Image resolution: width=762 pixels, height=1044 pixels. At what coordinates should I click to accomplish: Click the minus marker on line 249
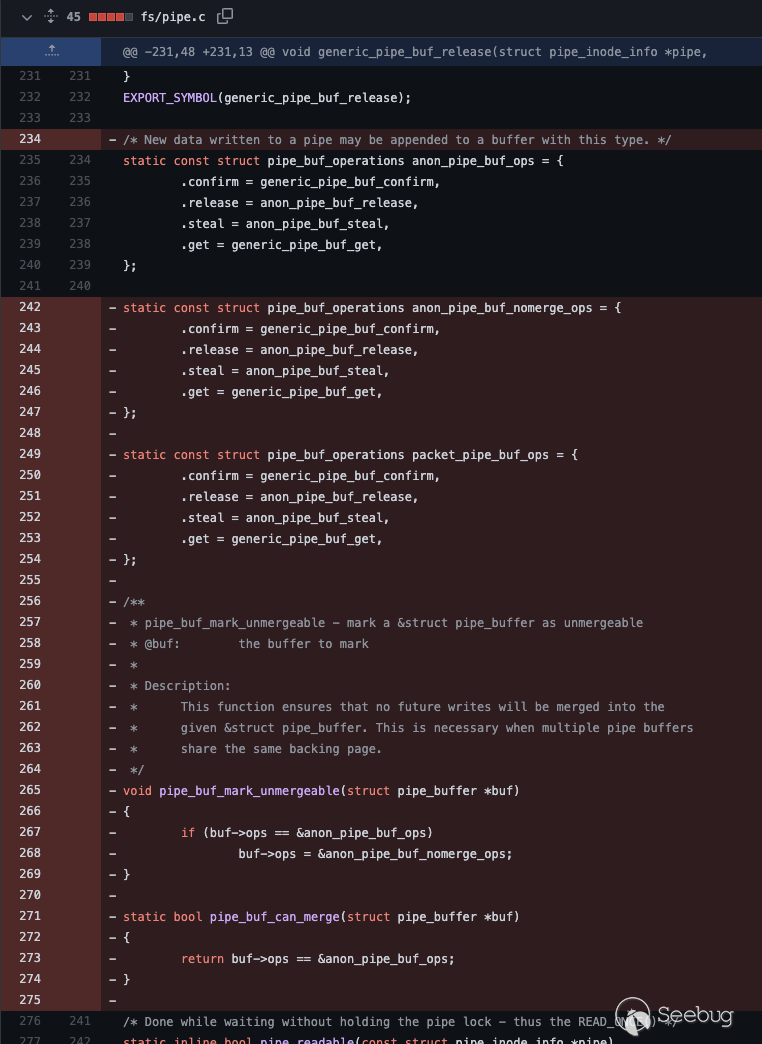[112, 454]
